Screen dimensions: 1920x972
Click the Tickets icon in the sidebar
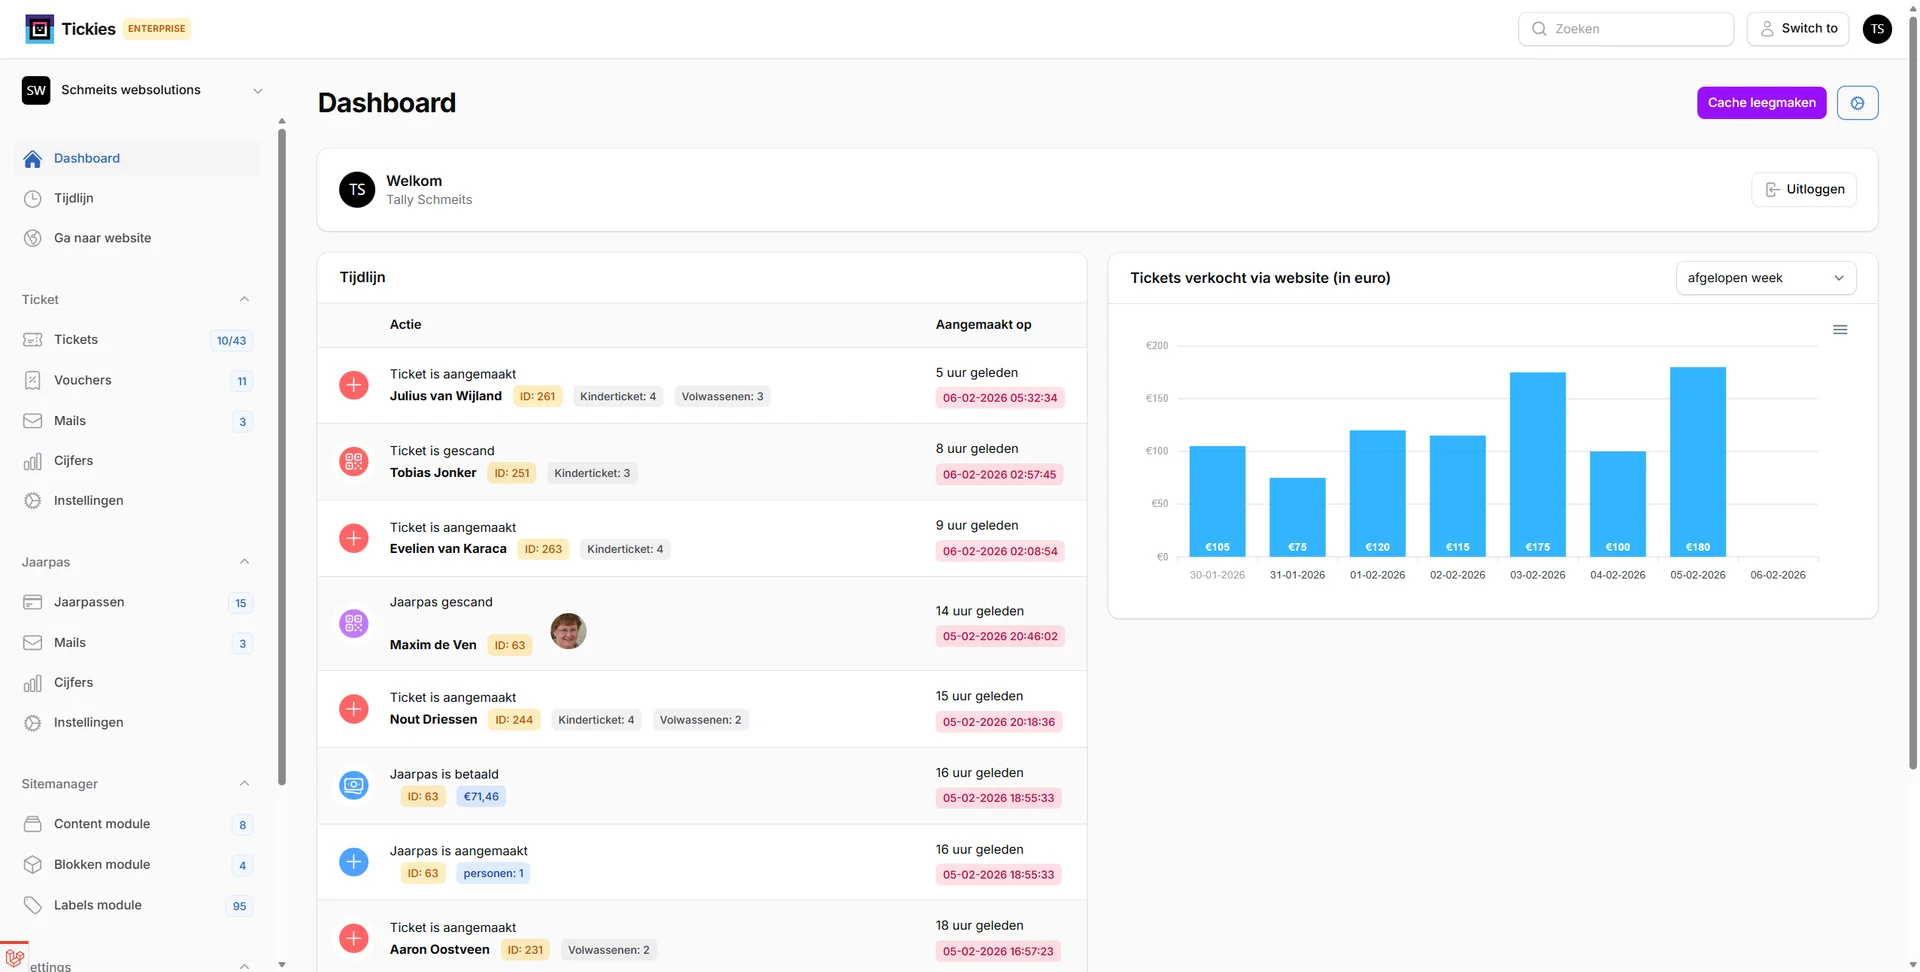[33, 340]
